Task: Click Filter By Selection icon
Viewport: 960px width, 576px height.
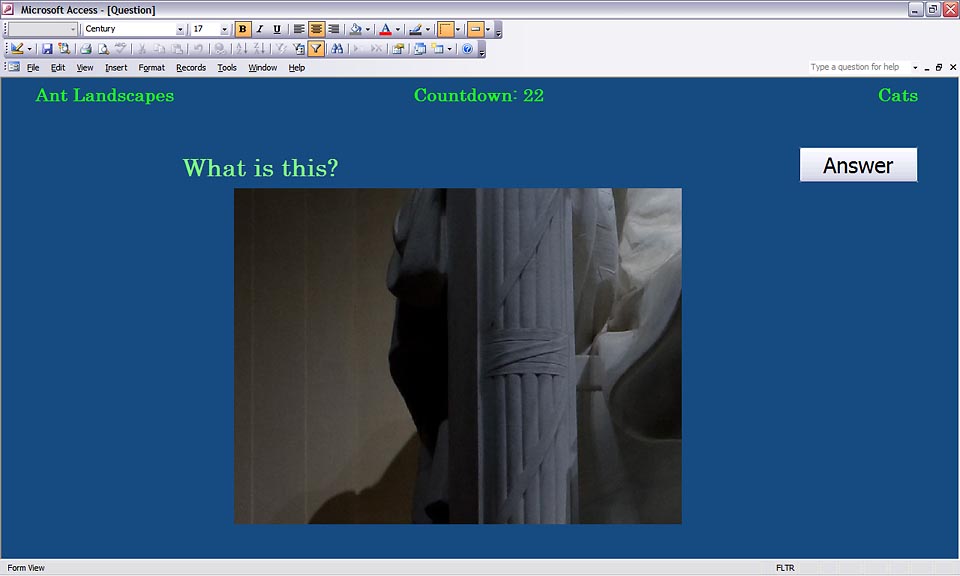Action: [x=280, y=48]
